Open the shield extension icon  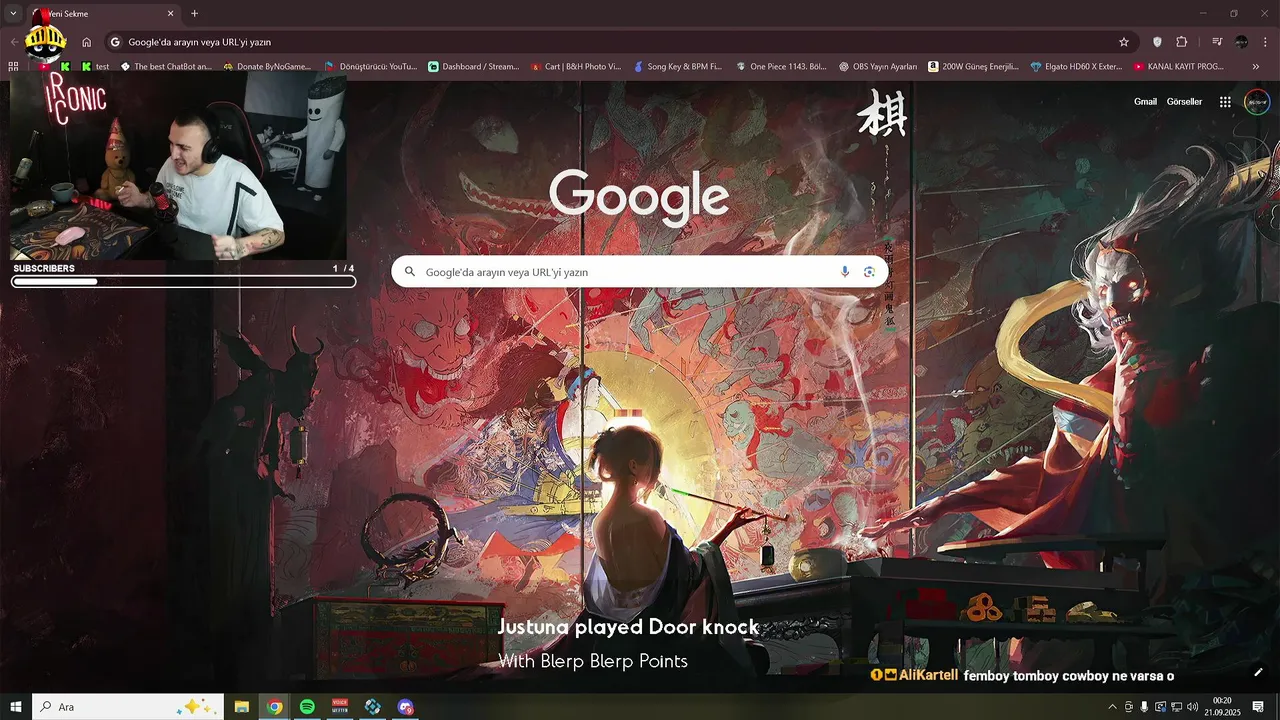(x=1158, y=42)
